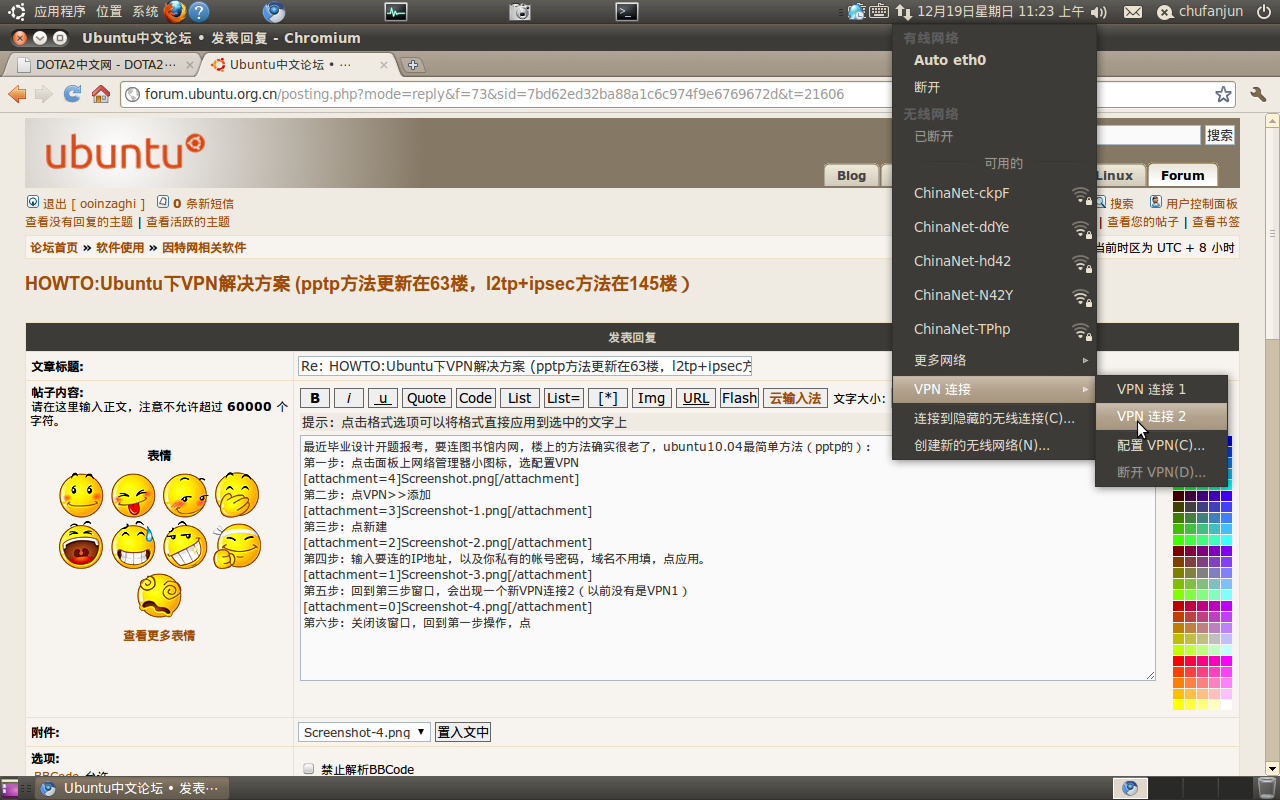
Task: Open the 查看更多表情 link
Action: click(159, 635)
